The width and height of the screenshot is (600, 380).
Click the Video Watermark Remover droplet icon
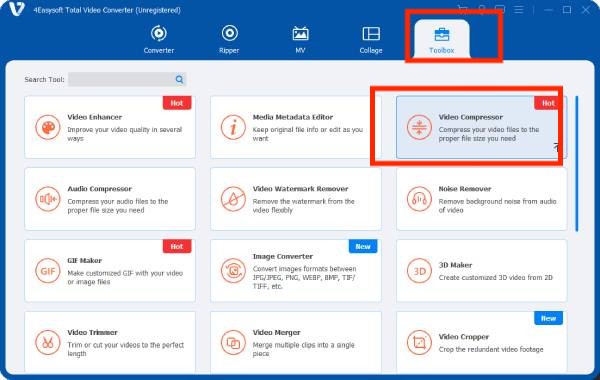(233, 199)
